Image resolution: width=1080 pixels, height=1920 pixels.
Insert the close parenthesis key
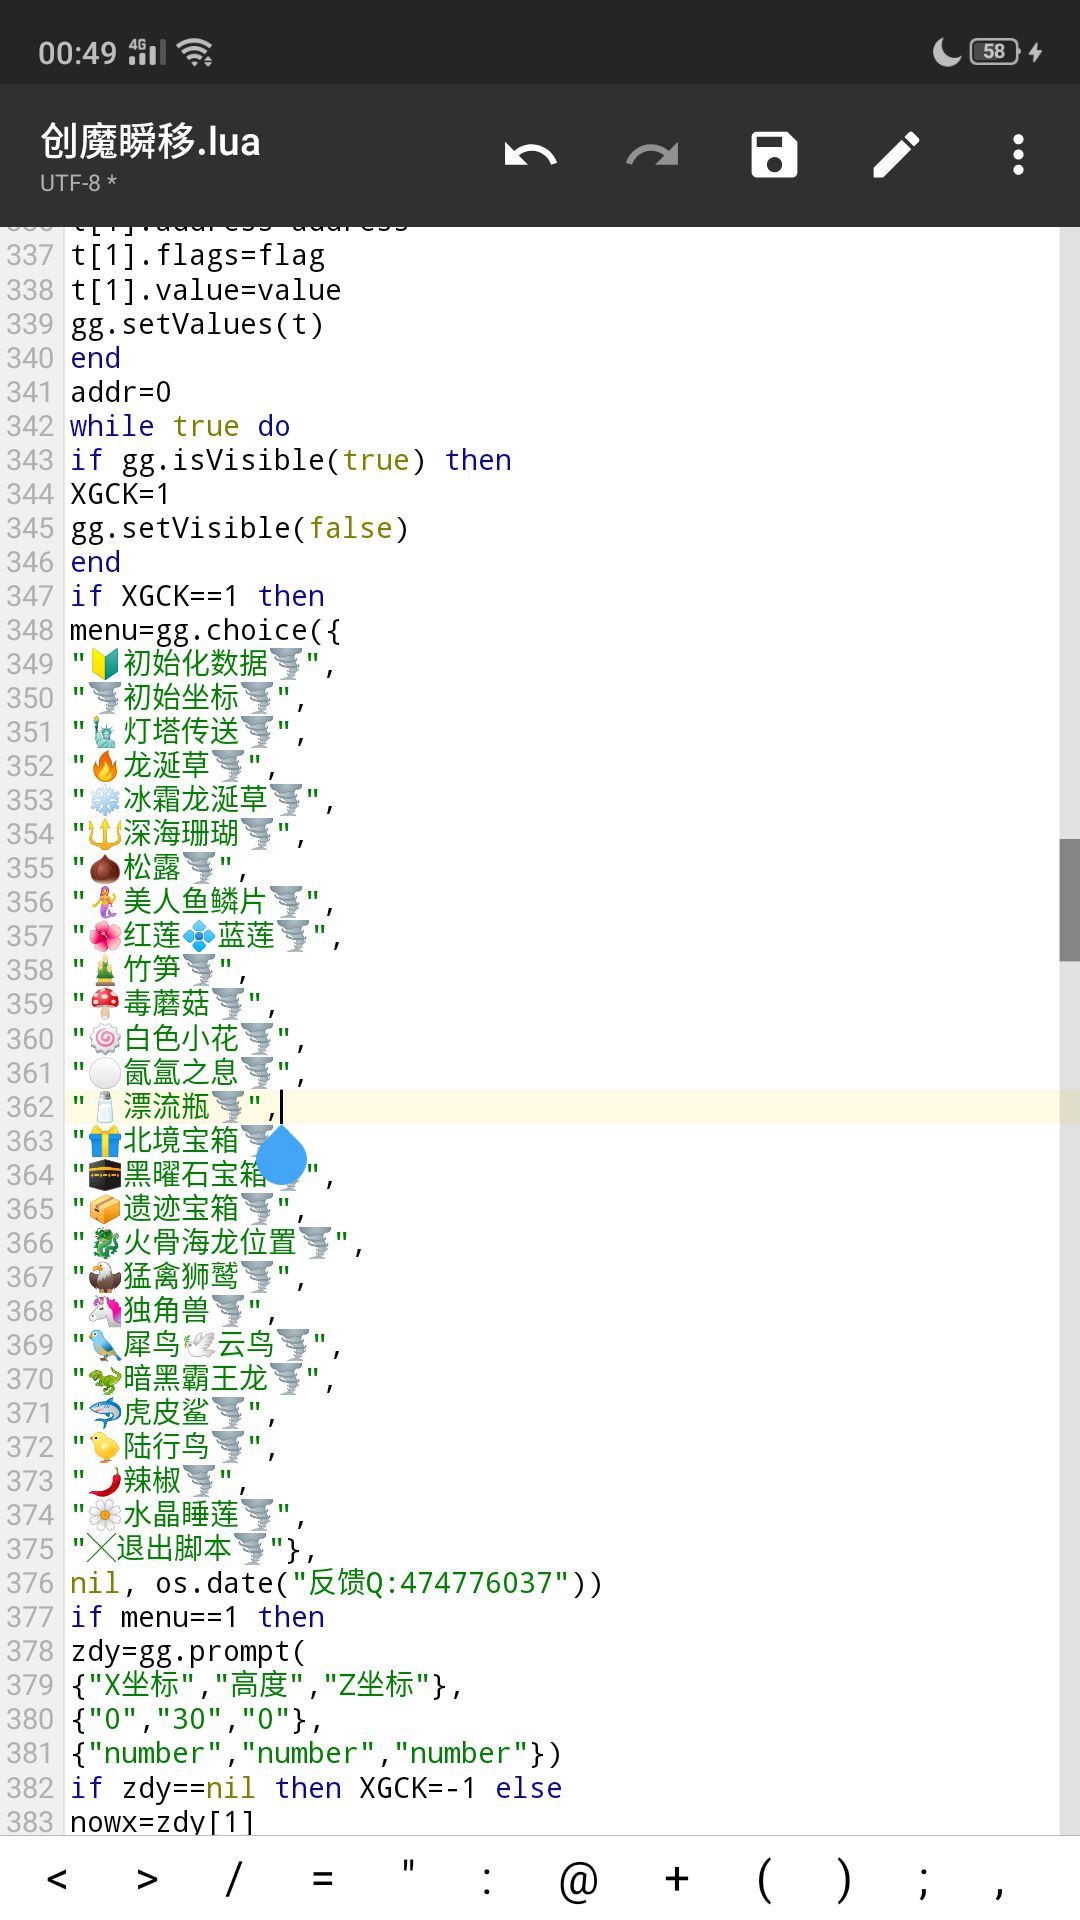pyautogui.click(x=844, y=1879)
